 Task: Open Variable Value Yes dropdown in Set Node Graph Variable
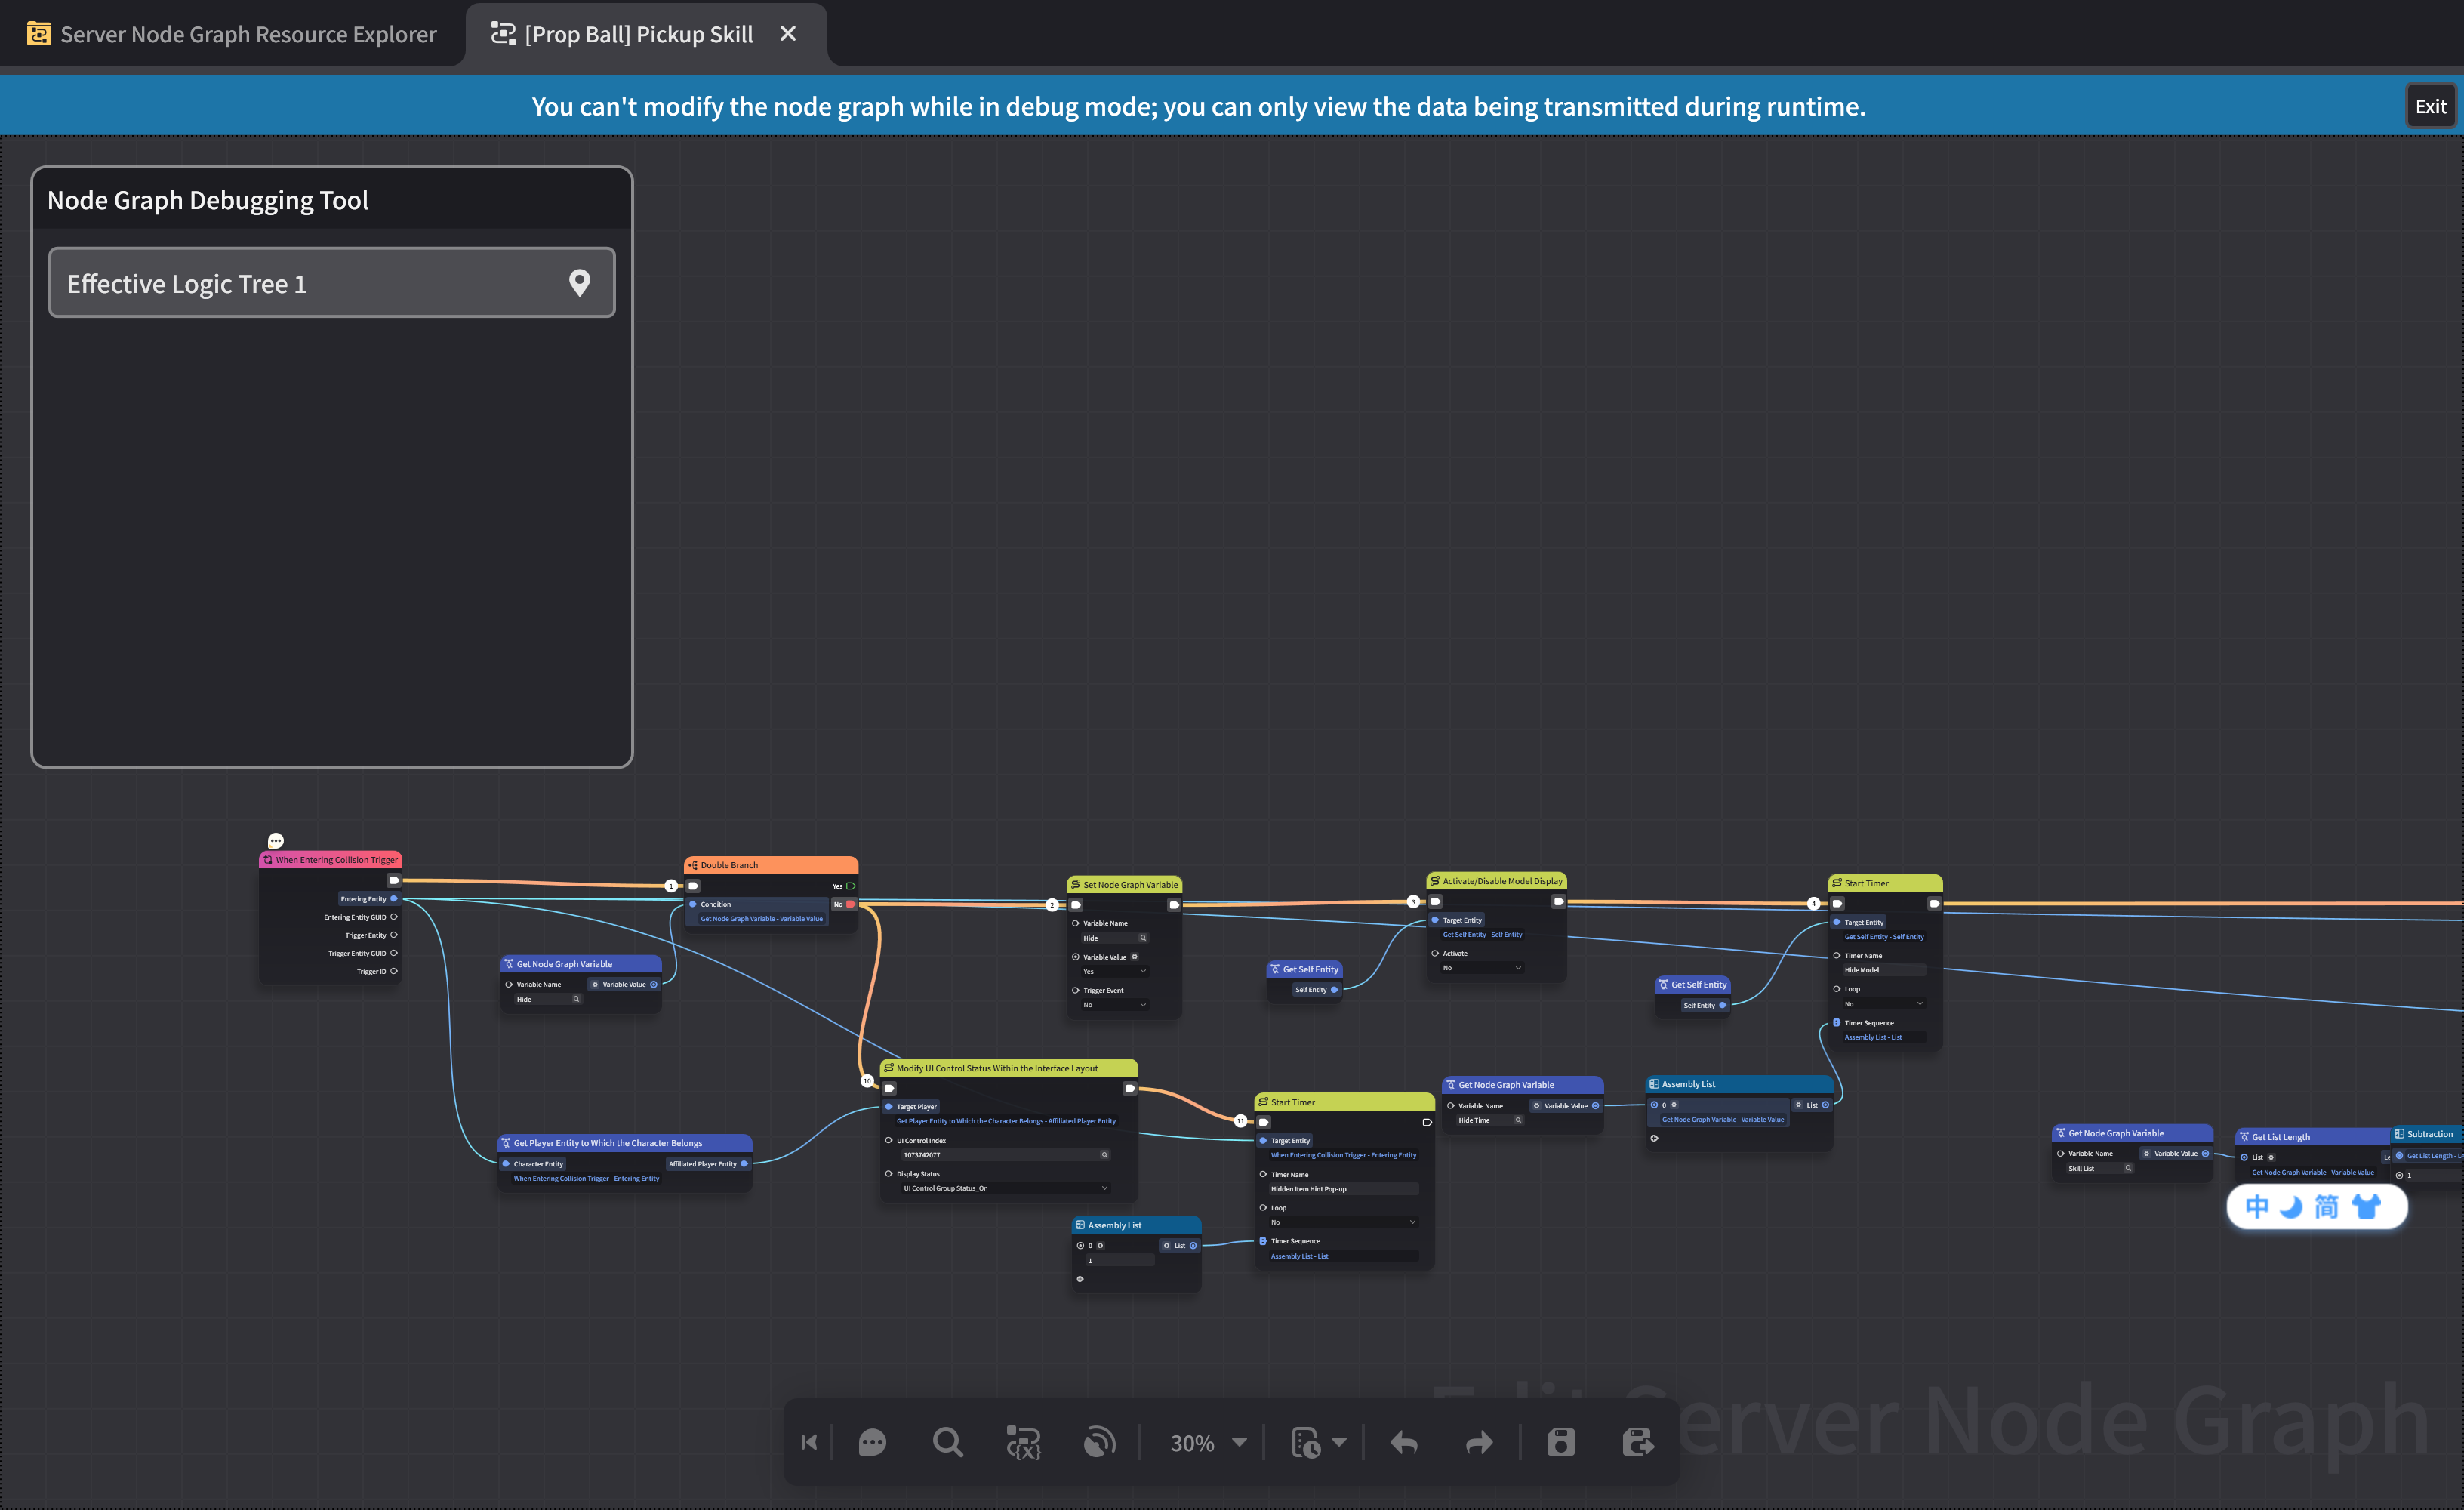click(1115, 972)
